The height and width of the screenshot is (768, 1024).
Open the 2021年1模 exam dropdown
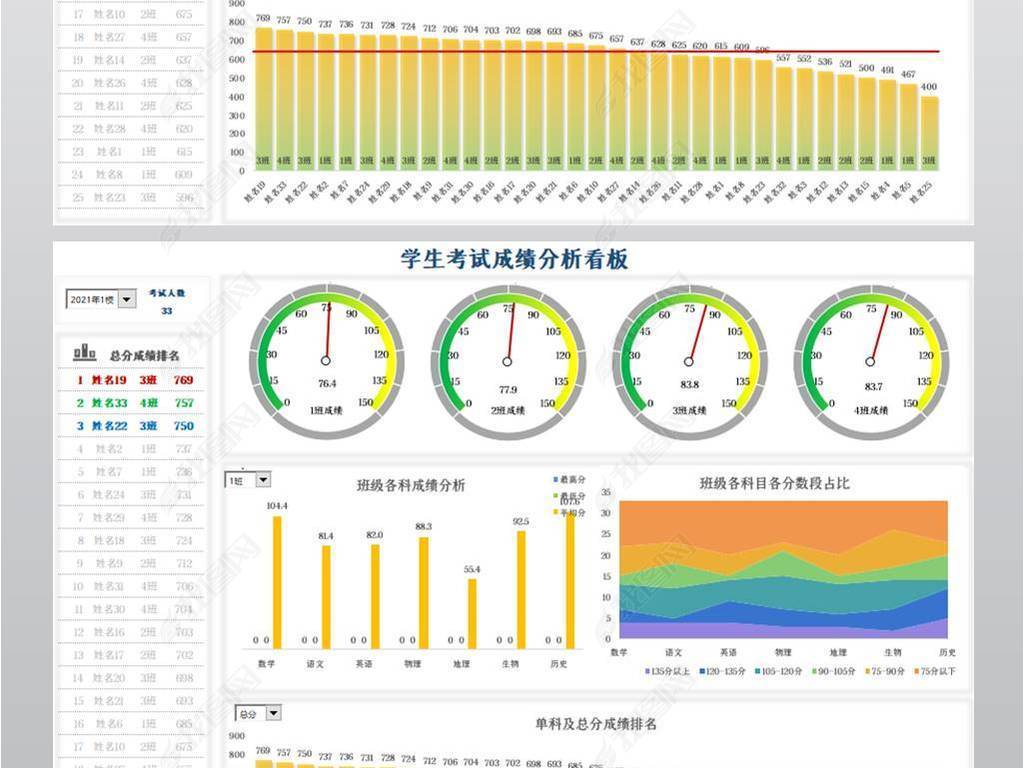coord(127,300)
